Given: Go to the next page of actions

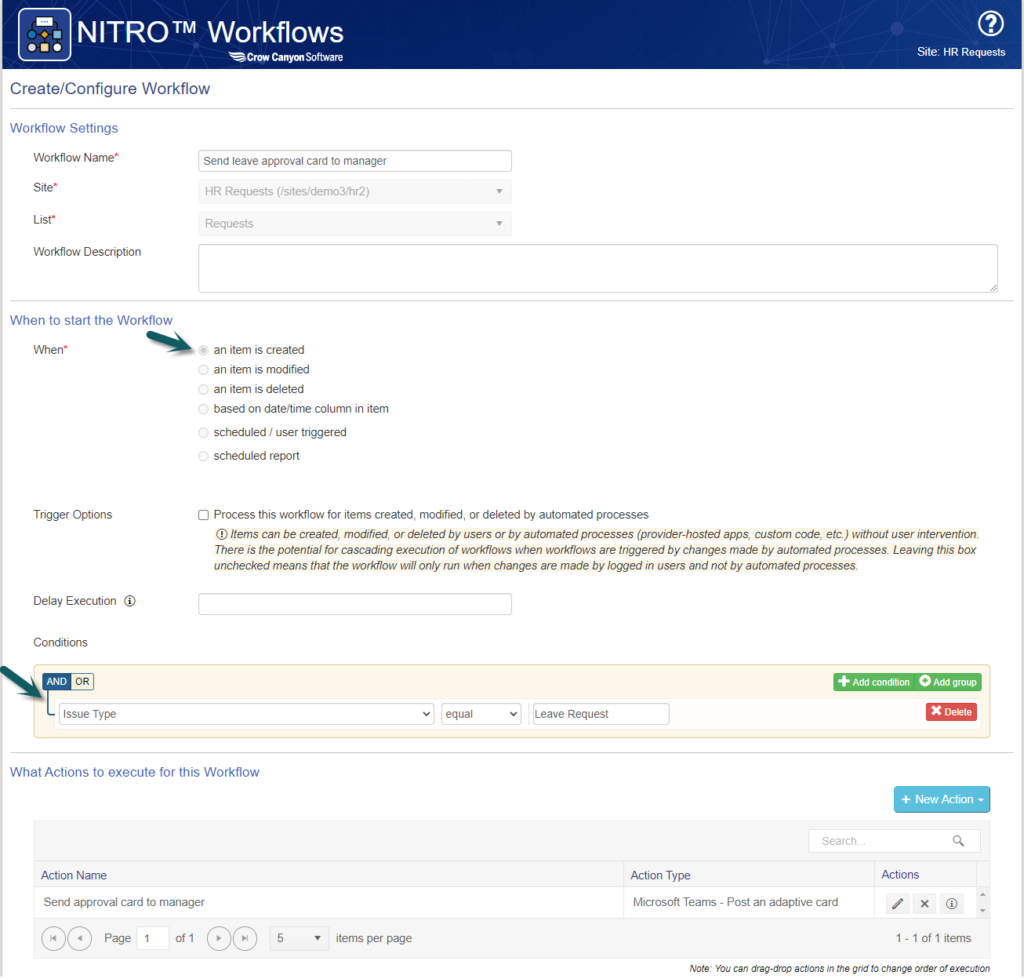Looking at the screenshot, I should [218, 939].
